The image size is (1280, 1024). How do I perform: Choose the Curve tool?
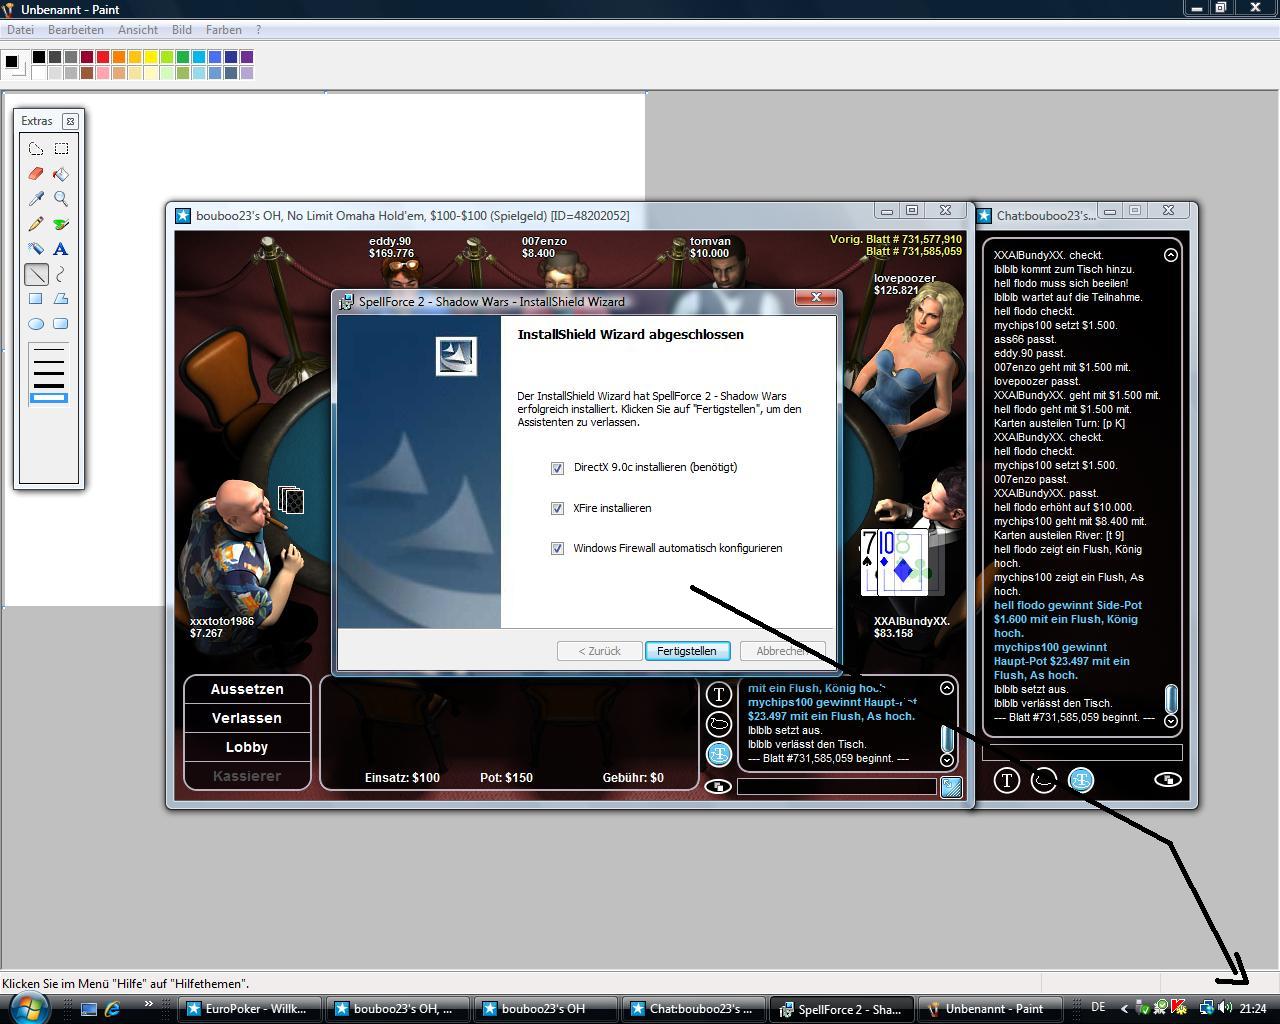click(61, 274)
